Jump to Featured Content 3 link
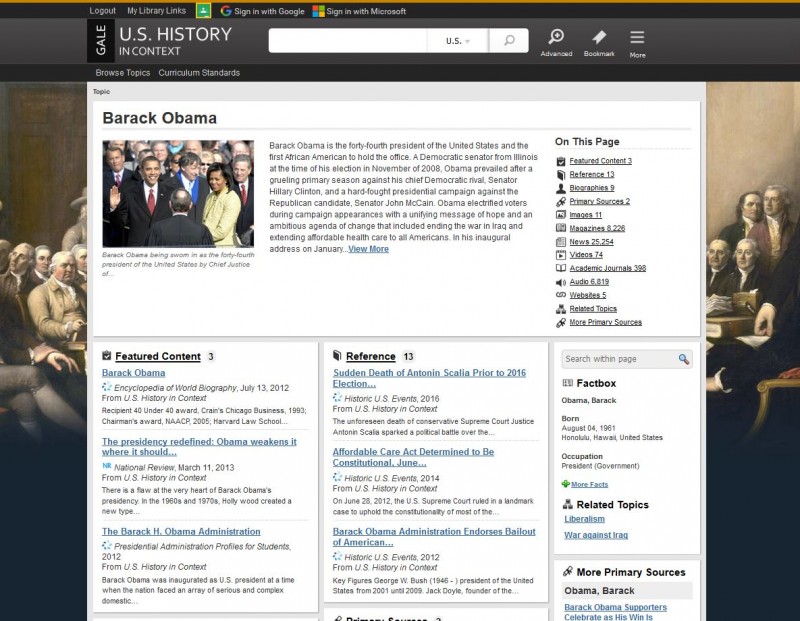This screenshot has height=621, width=800. (x=601, y=161)
